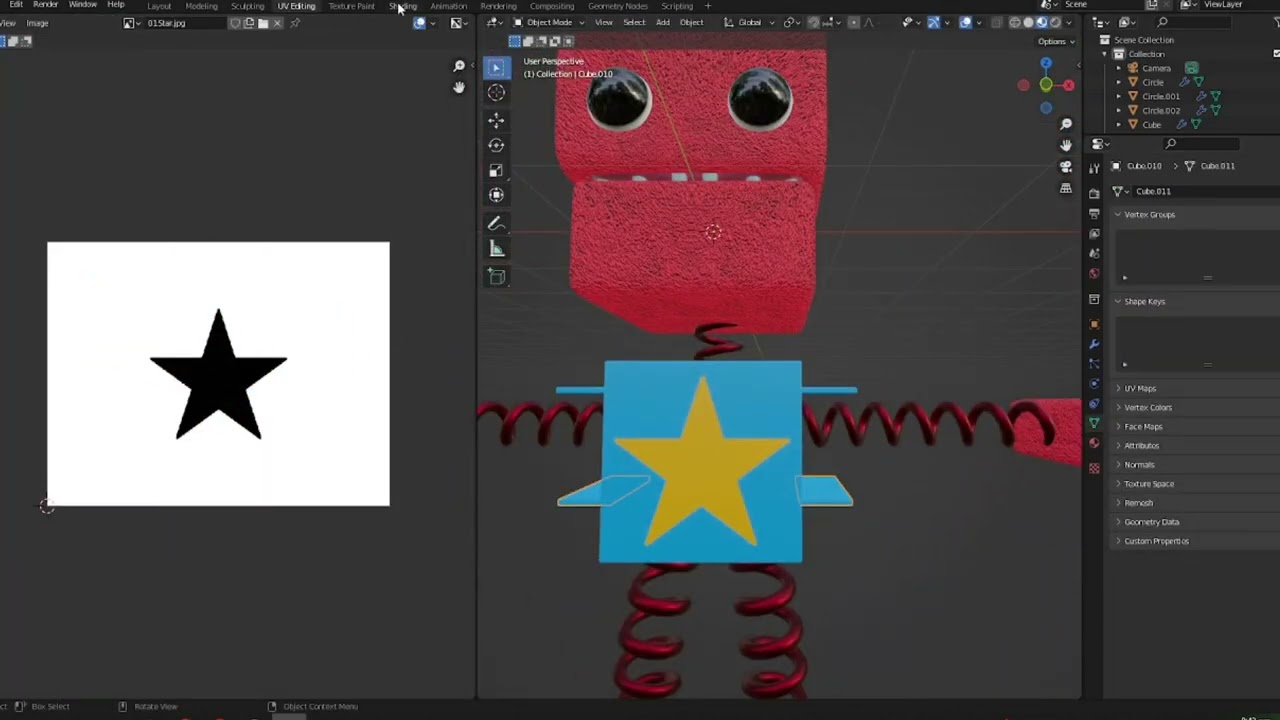Open the Global transform orientation dropdown

pos(750,22)
